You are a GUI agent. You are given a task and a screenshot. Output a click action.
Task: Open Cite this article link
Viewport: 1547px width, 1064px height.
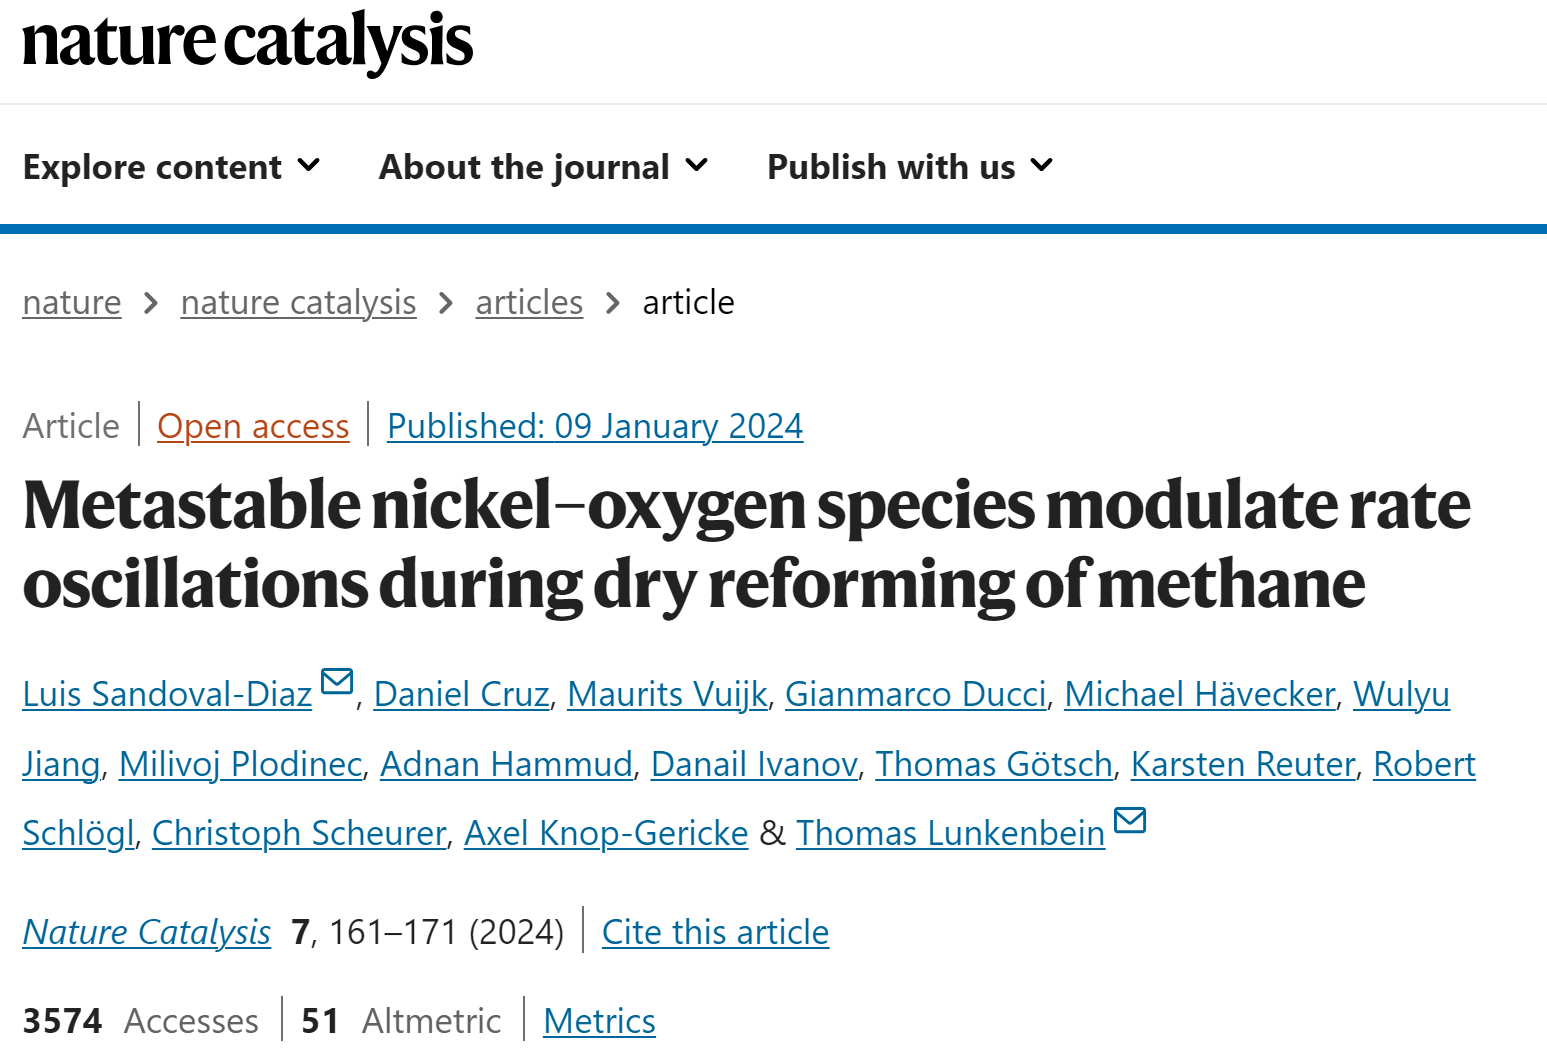pos(715,932)
